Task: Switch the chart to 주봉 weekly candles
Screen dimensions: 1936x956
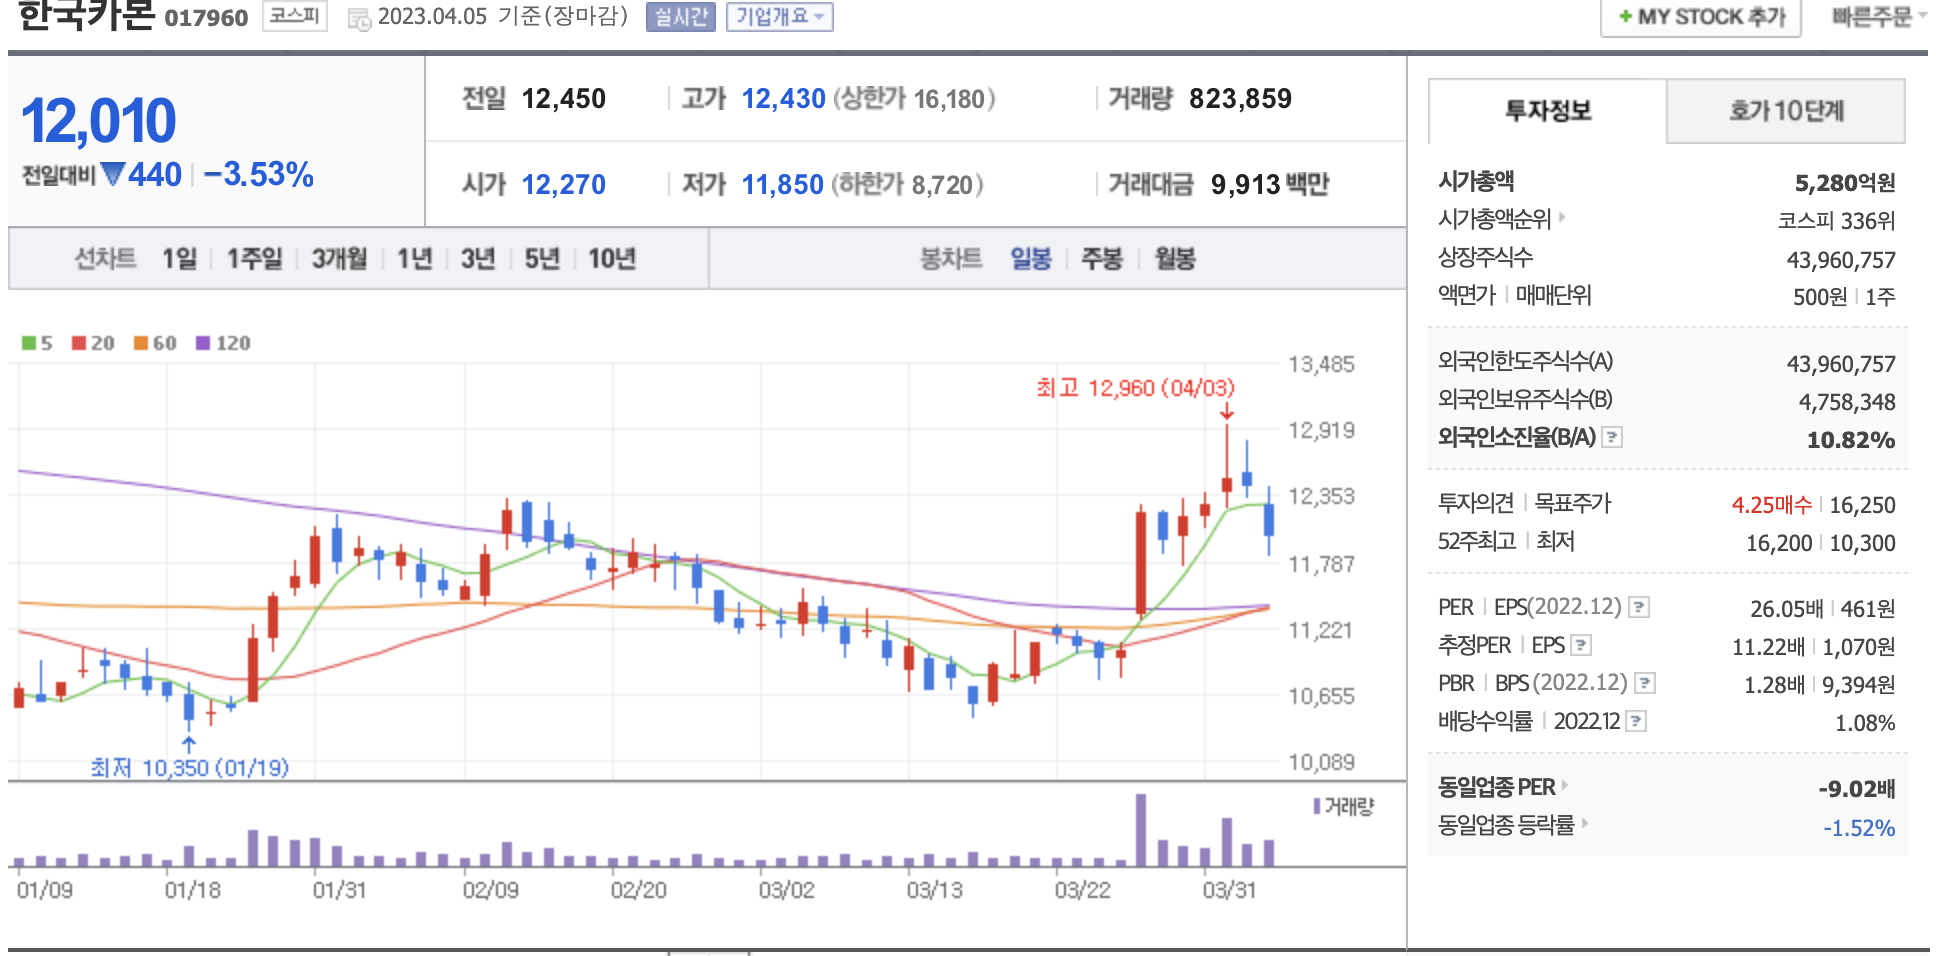Action: coord(1101,259)
